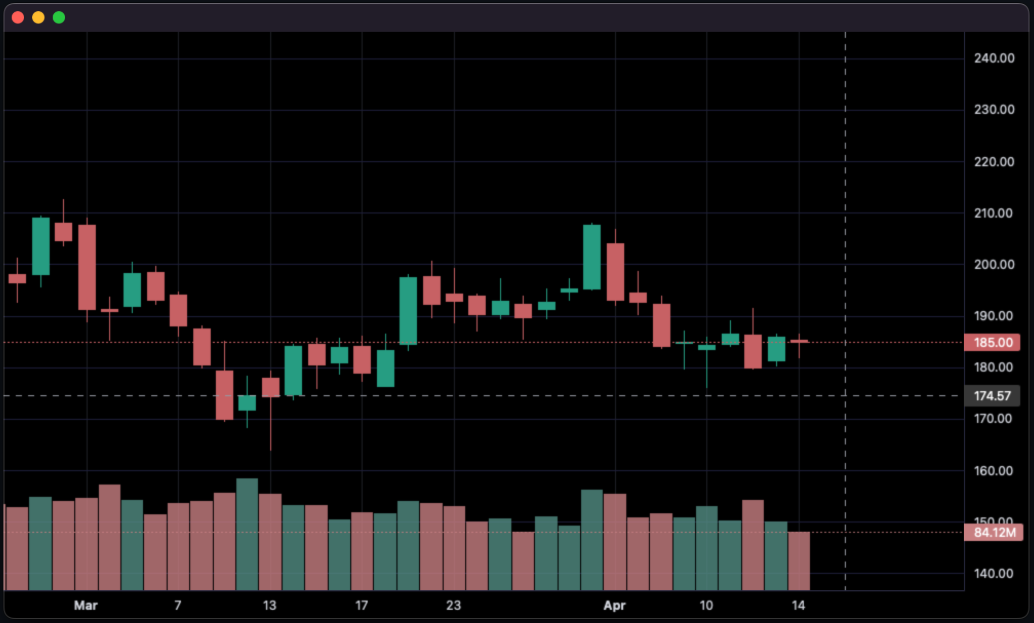
Task: Click the 160.00 price axis label
Action: click(x=994, y=471)
